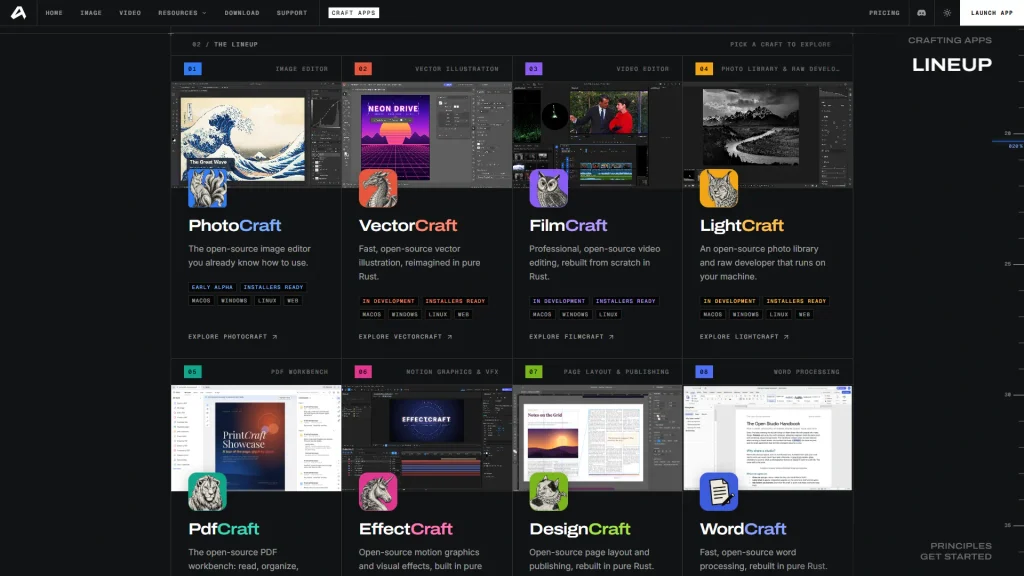Click the WordCraft heading

pyautogui.click(x=743, y=529)
